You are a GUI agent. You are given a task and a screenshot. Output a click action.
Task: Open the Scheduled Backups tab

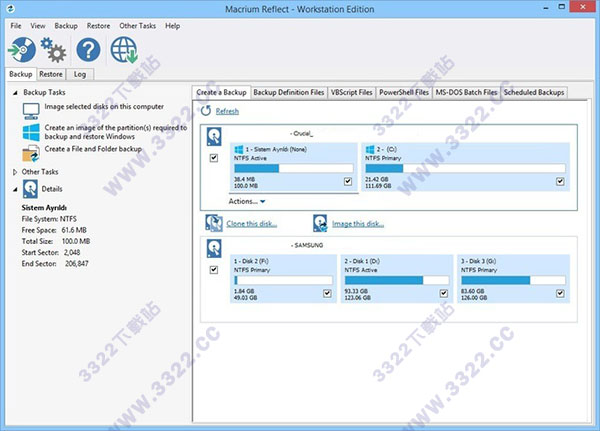534,93
